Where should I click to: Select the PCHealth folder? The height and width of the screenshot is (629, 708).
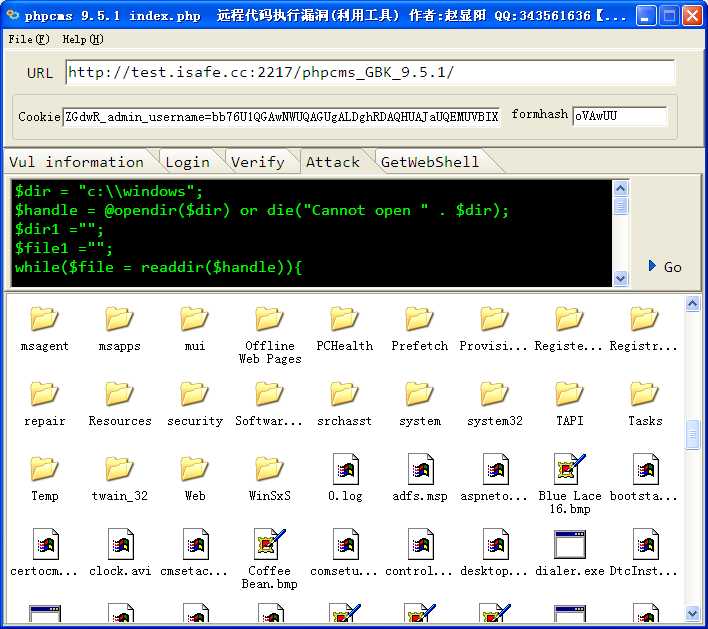point(344,318)
